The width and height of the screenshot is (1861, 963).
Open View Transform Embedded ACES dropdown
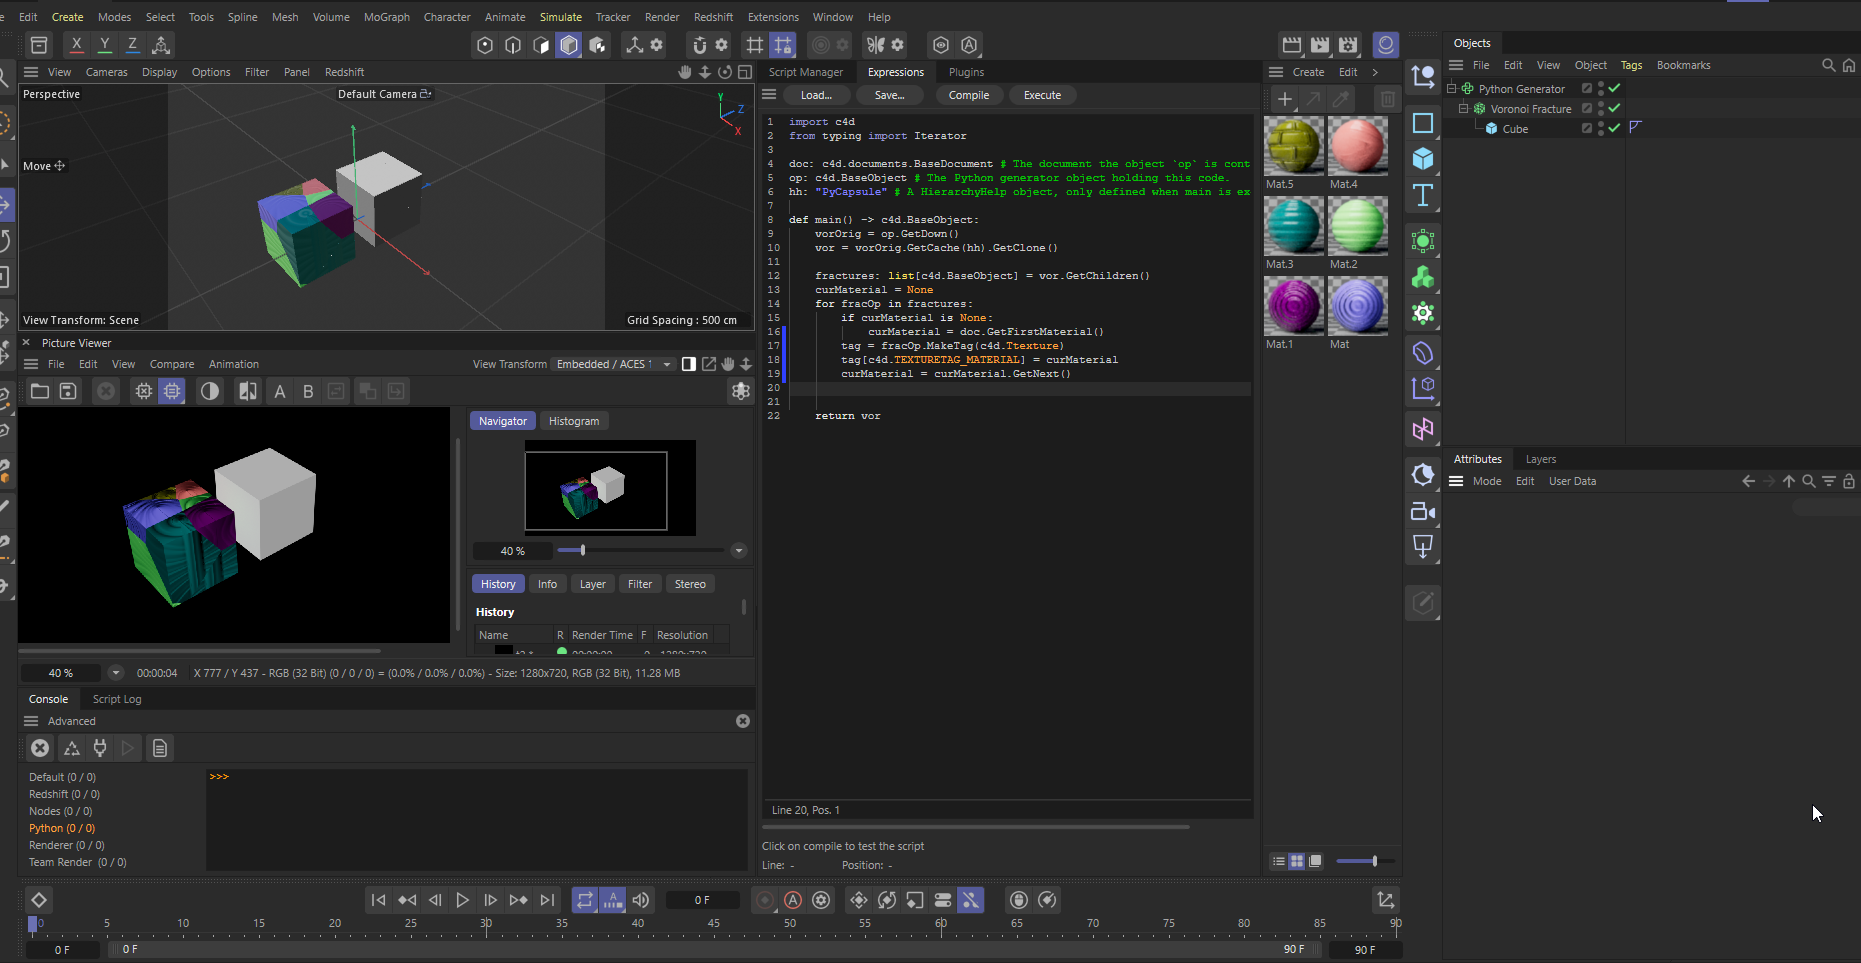pyautogui.click(x=613, y=364)
